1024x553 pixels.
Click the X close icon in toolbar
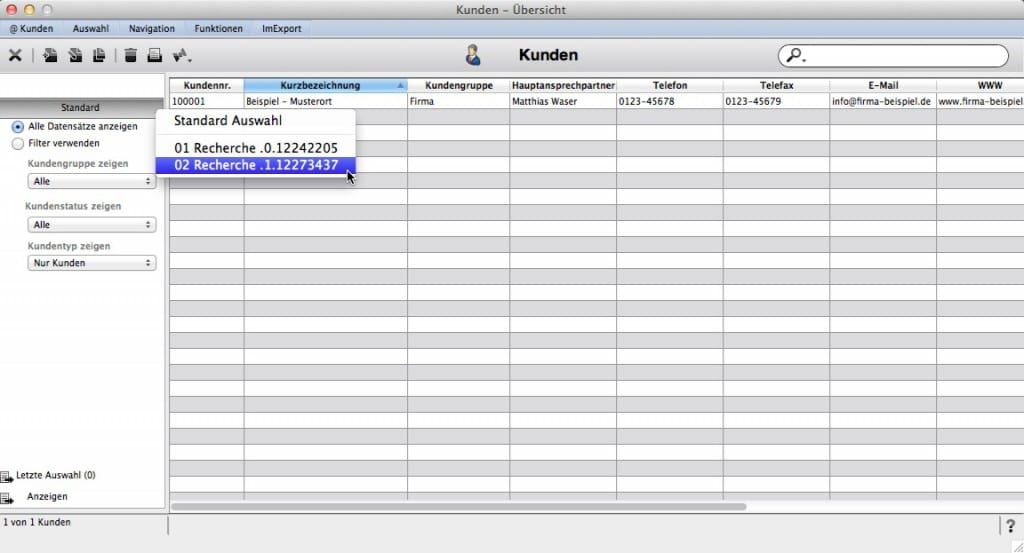[15, 55]
